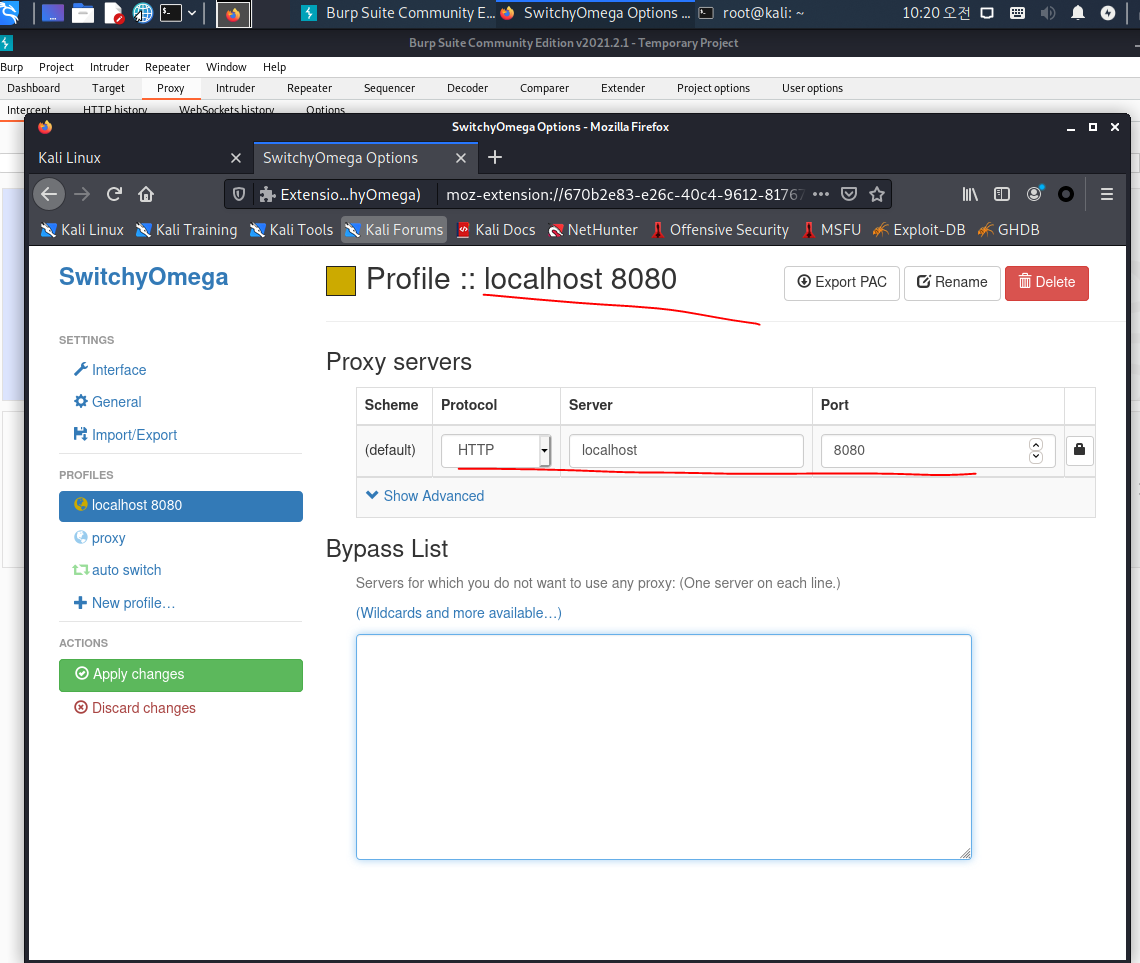This screenshot has width=1140, height=963.
Task: Open Kali Training bookmark
Action: point(187,230)
